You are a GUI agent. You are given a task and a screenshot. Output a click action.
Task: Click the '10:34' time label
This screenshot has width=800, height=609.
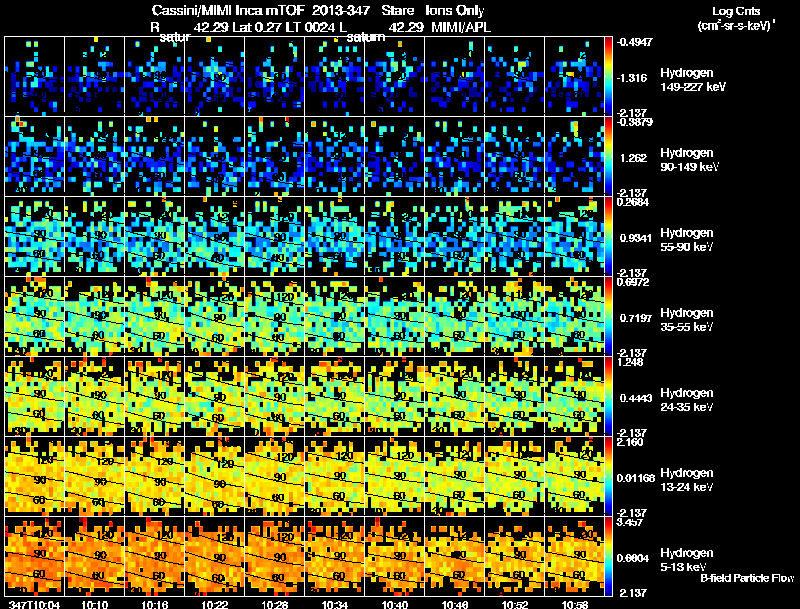click(x=335, y=604)
